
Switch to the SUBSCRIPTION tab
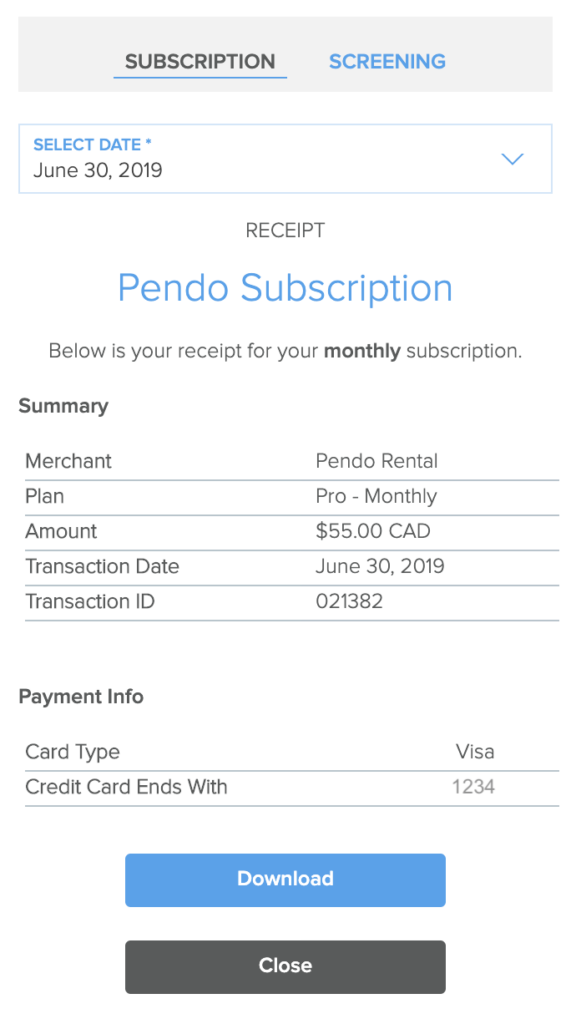[200, 61]
